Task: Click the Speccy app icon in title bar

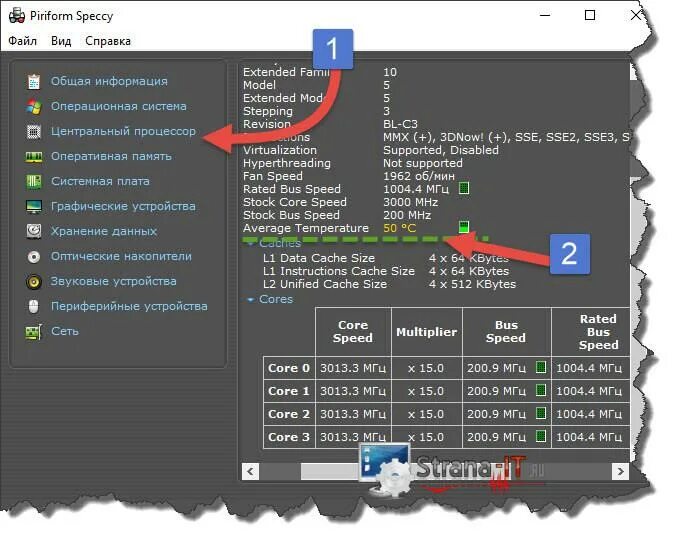Action: click(x=17, y=16)
